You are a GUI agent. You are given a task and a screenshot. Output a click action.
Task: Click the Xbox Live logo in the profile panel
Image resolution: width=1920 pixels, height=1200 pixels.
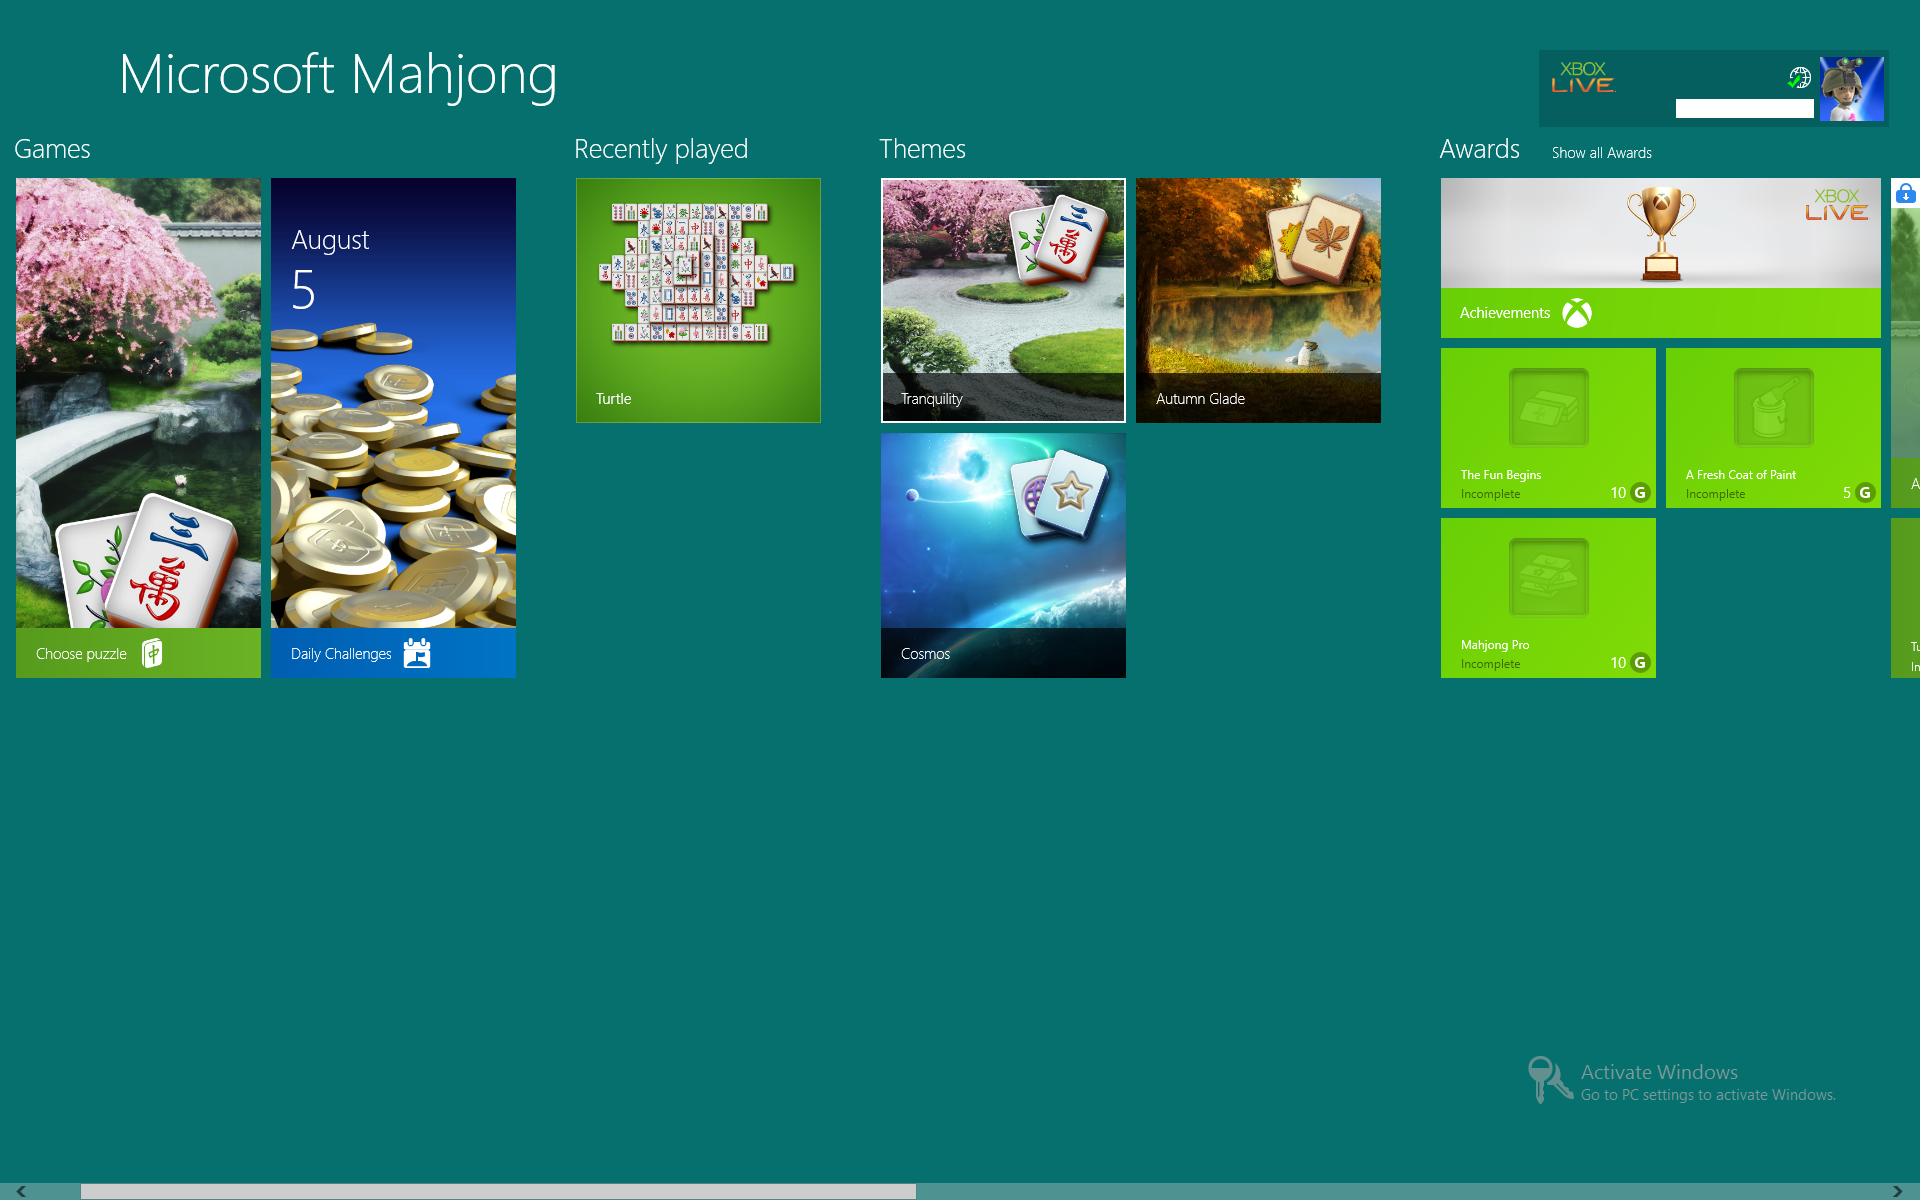tap(1583, 77)
